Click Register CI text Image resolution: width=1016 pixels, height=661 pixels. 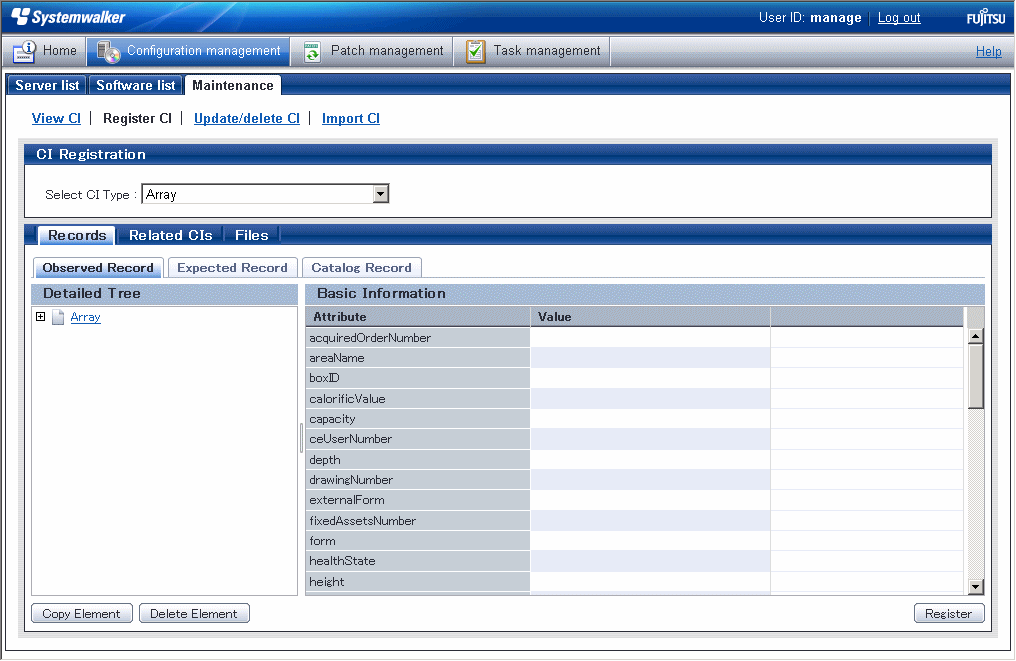coord(137,119)
